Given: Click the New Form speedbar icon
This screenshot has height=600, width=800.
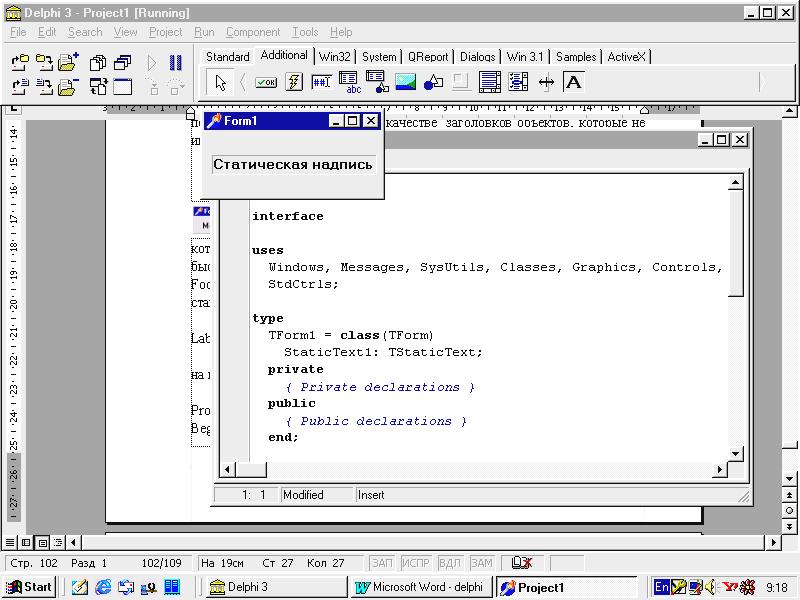Looking at the screenshot, I should click(x=122, y=87).
